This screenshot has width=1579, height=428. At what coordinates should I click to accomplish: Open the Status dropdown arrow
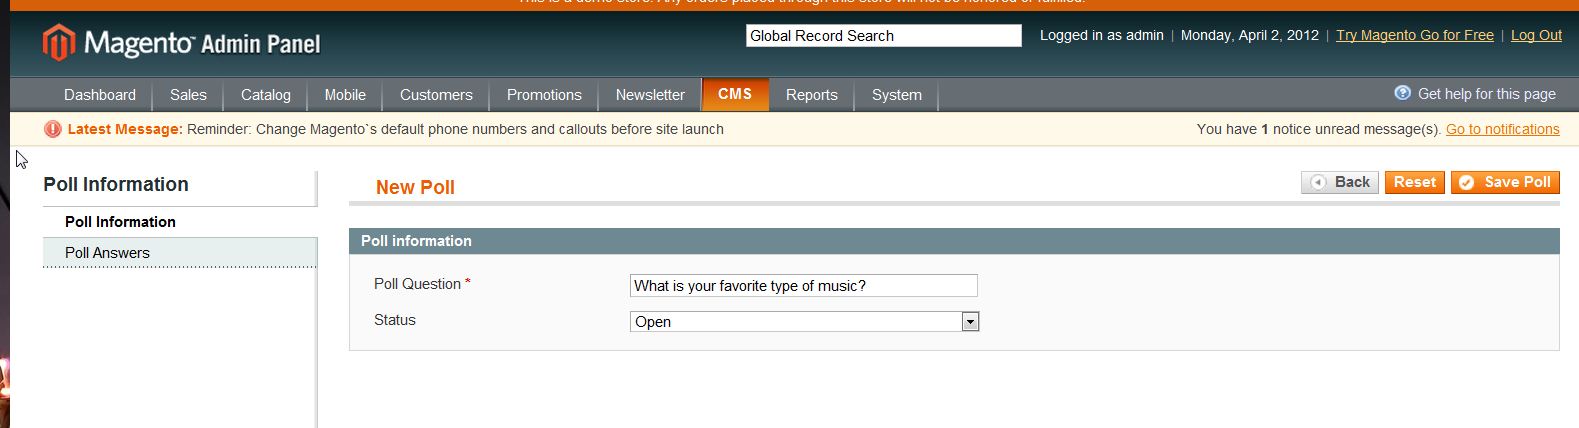point(969,321)
